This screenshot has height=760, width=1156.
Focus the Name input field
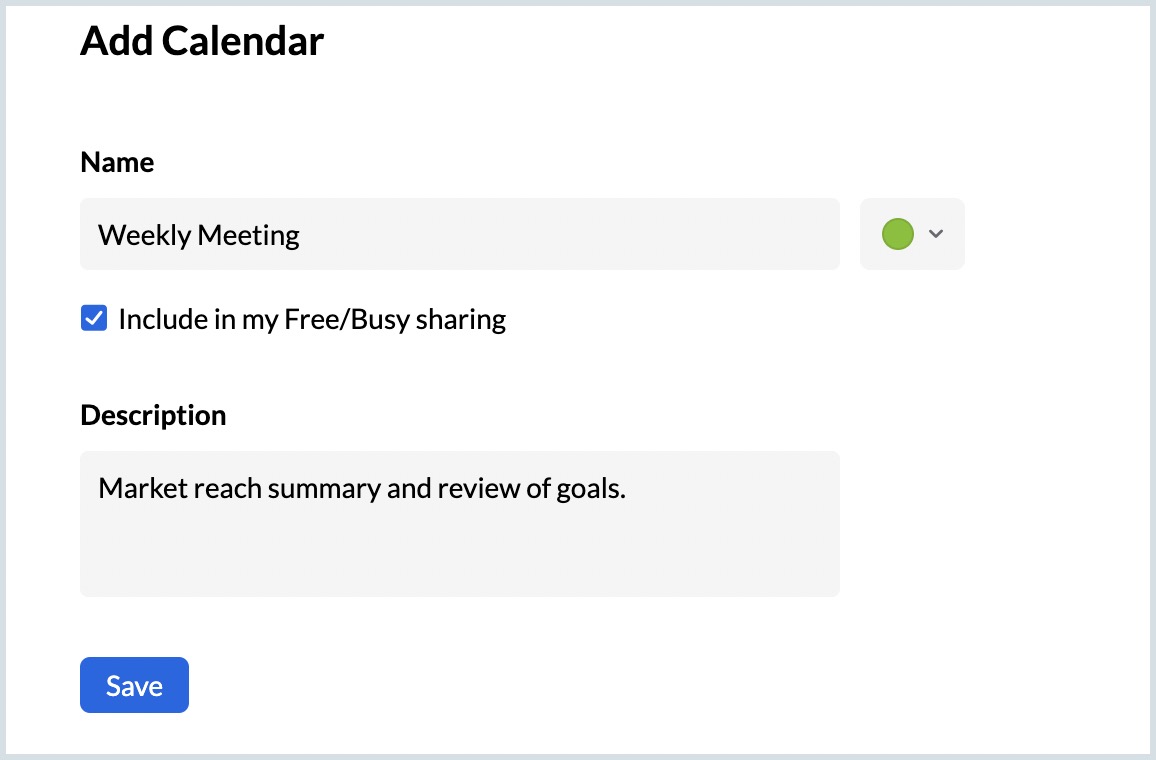pyautogui.click(x=459, y=234)
